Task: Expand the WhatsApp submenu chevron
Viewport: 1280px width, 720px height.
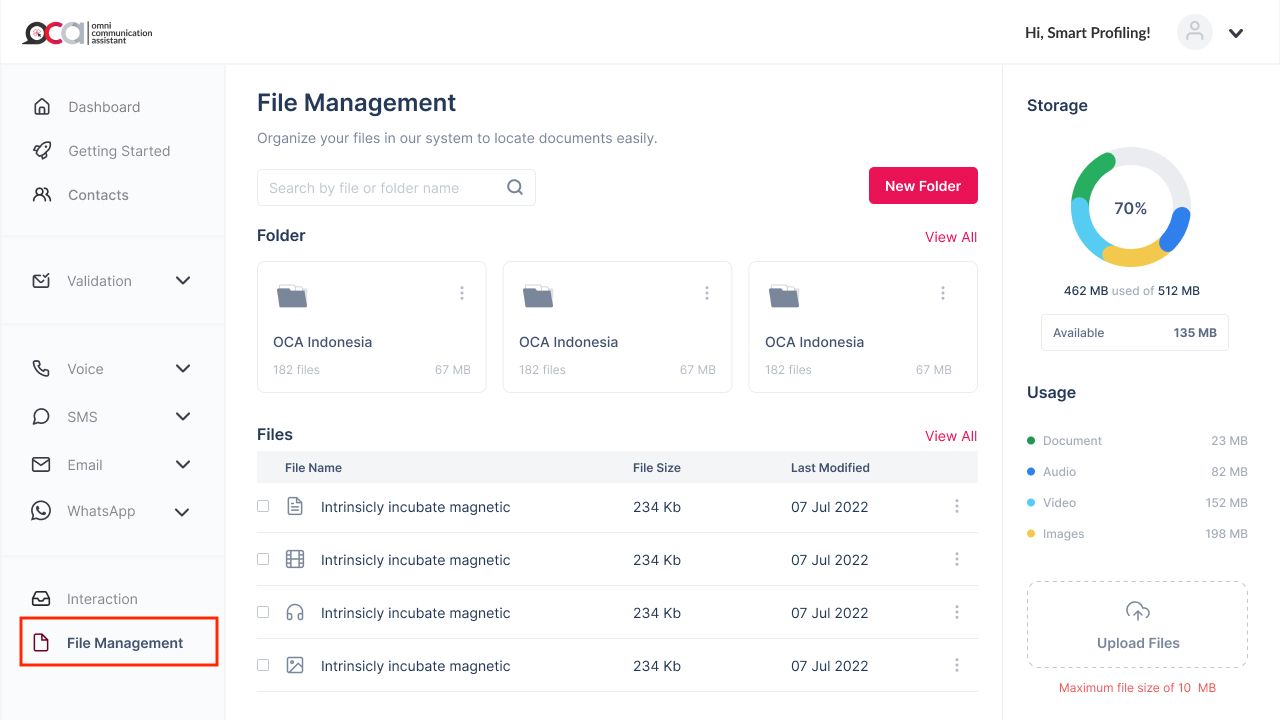Action: pos(182,512)
